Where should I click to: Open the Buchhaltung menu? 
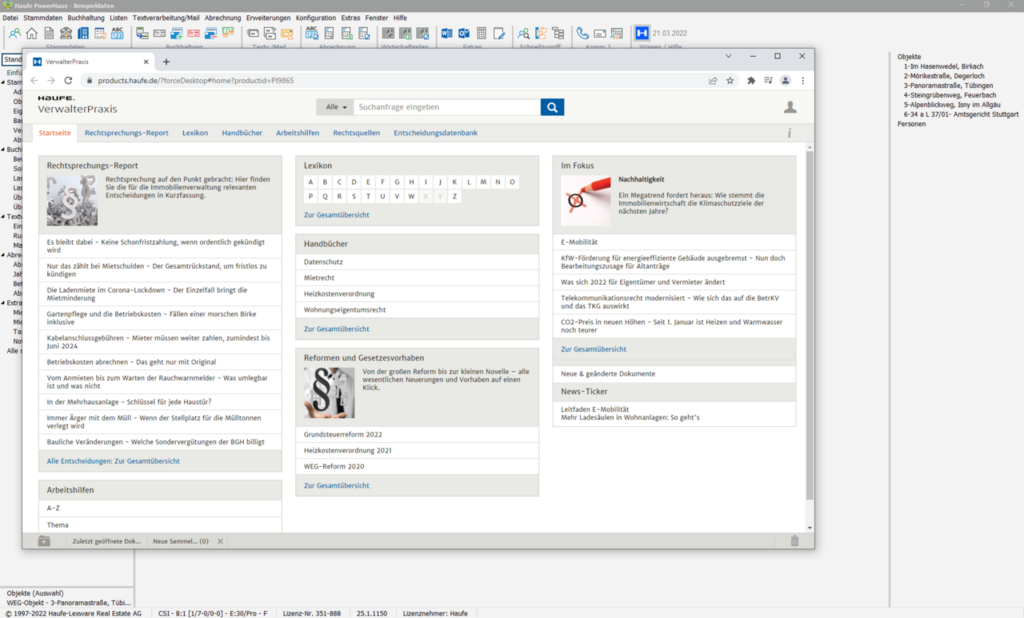[86, 18]
